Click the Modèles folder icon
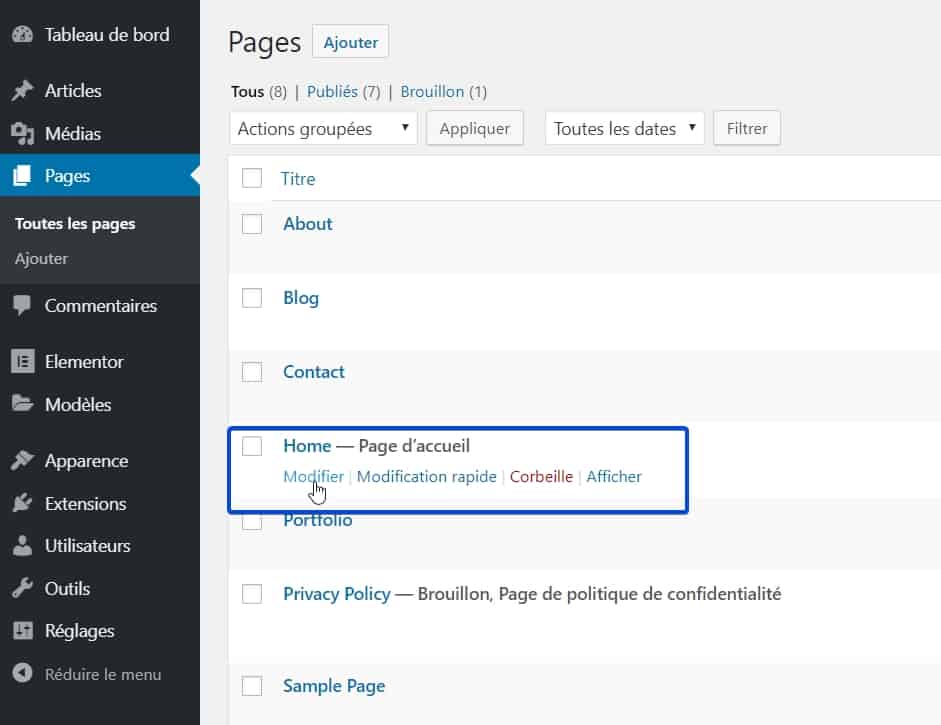The width and height of the screenshot is (941, 725). (23, 404)
